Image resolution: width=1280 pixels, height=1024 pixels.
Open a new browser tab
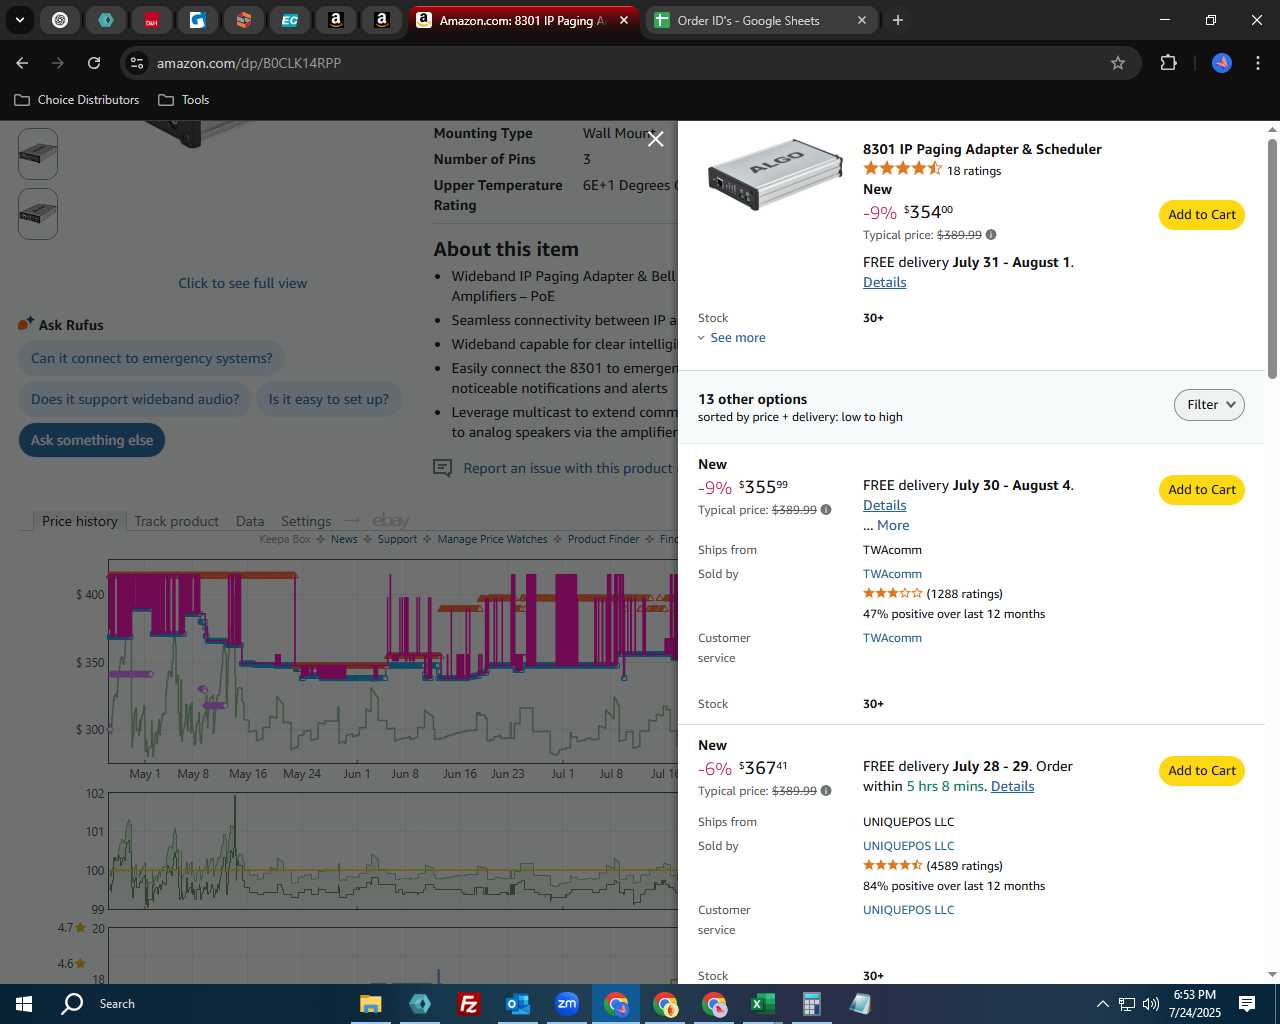[x=897, y=20]
